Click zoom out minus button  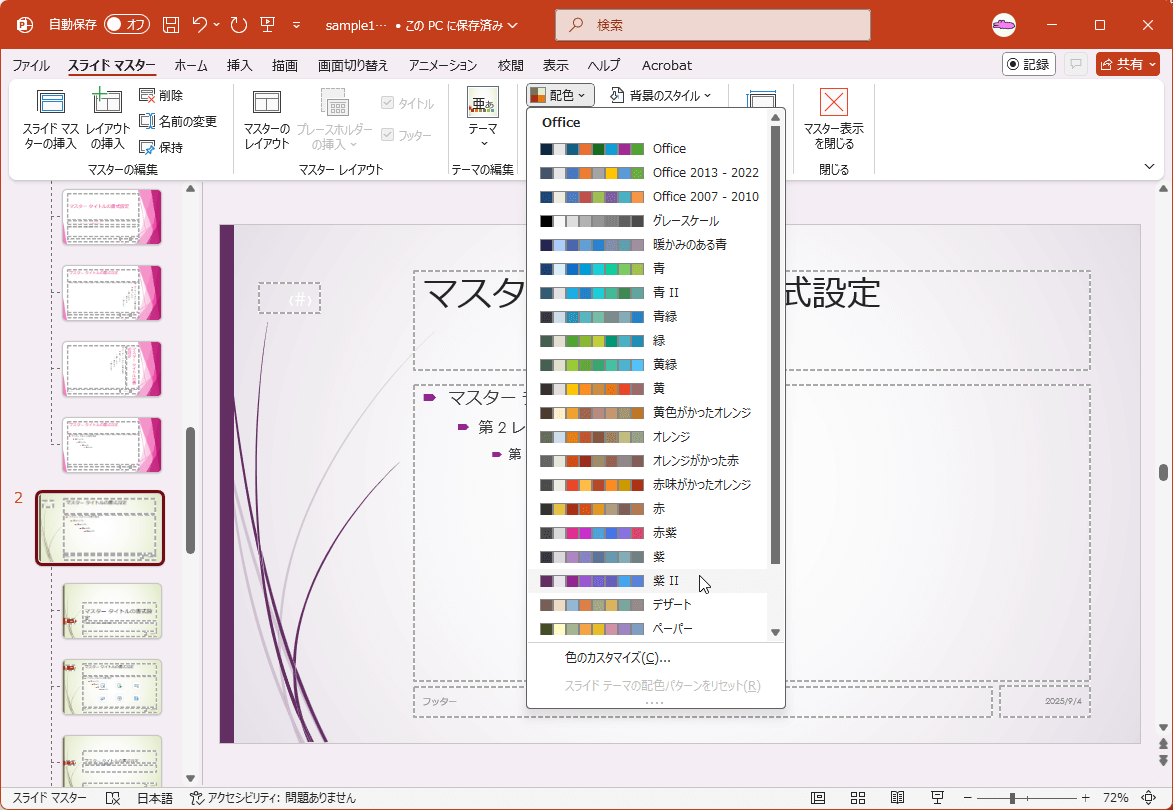[967, 798]
